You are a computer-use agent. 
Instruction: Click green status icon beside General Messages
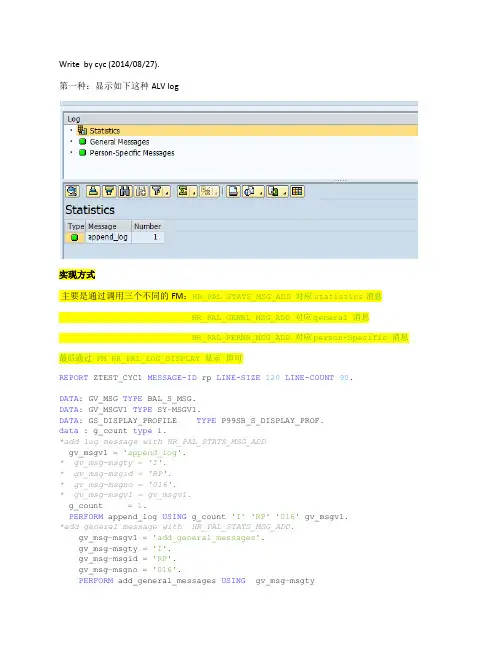pos(82,142)
